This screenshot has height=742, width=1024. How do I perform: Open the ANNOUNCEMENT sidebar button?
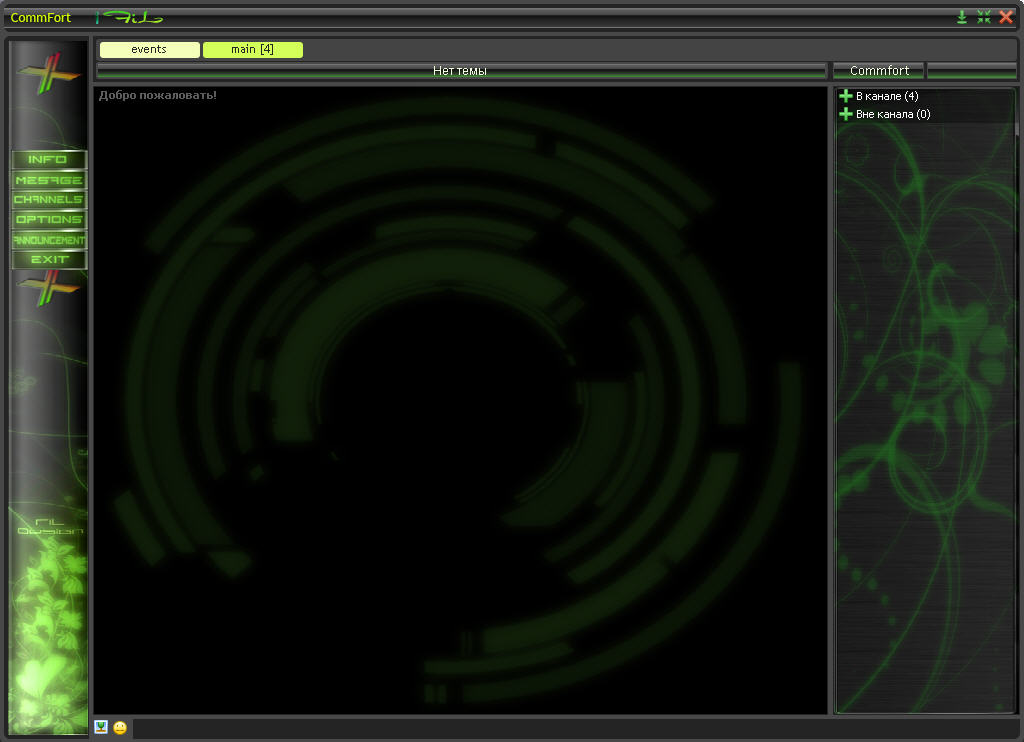pos(49,240)
